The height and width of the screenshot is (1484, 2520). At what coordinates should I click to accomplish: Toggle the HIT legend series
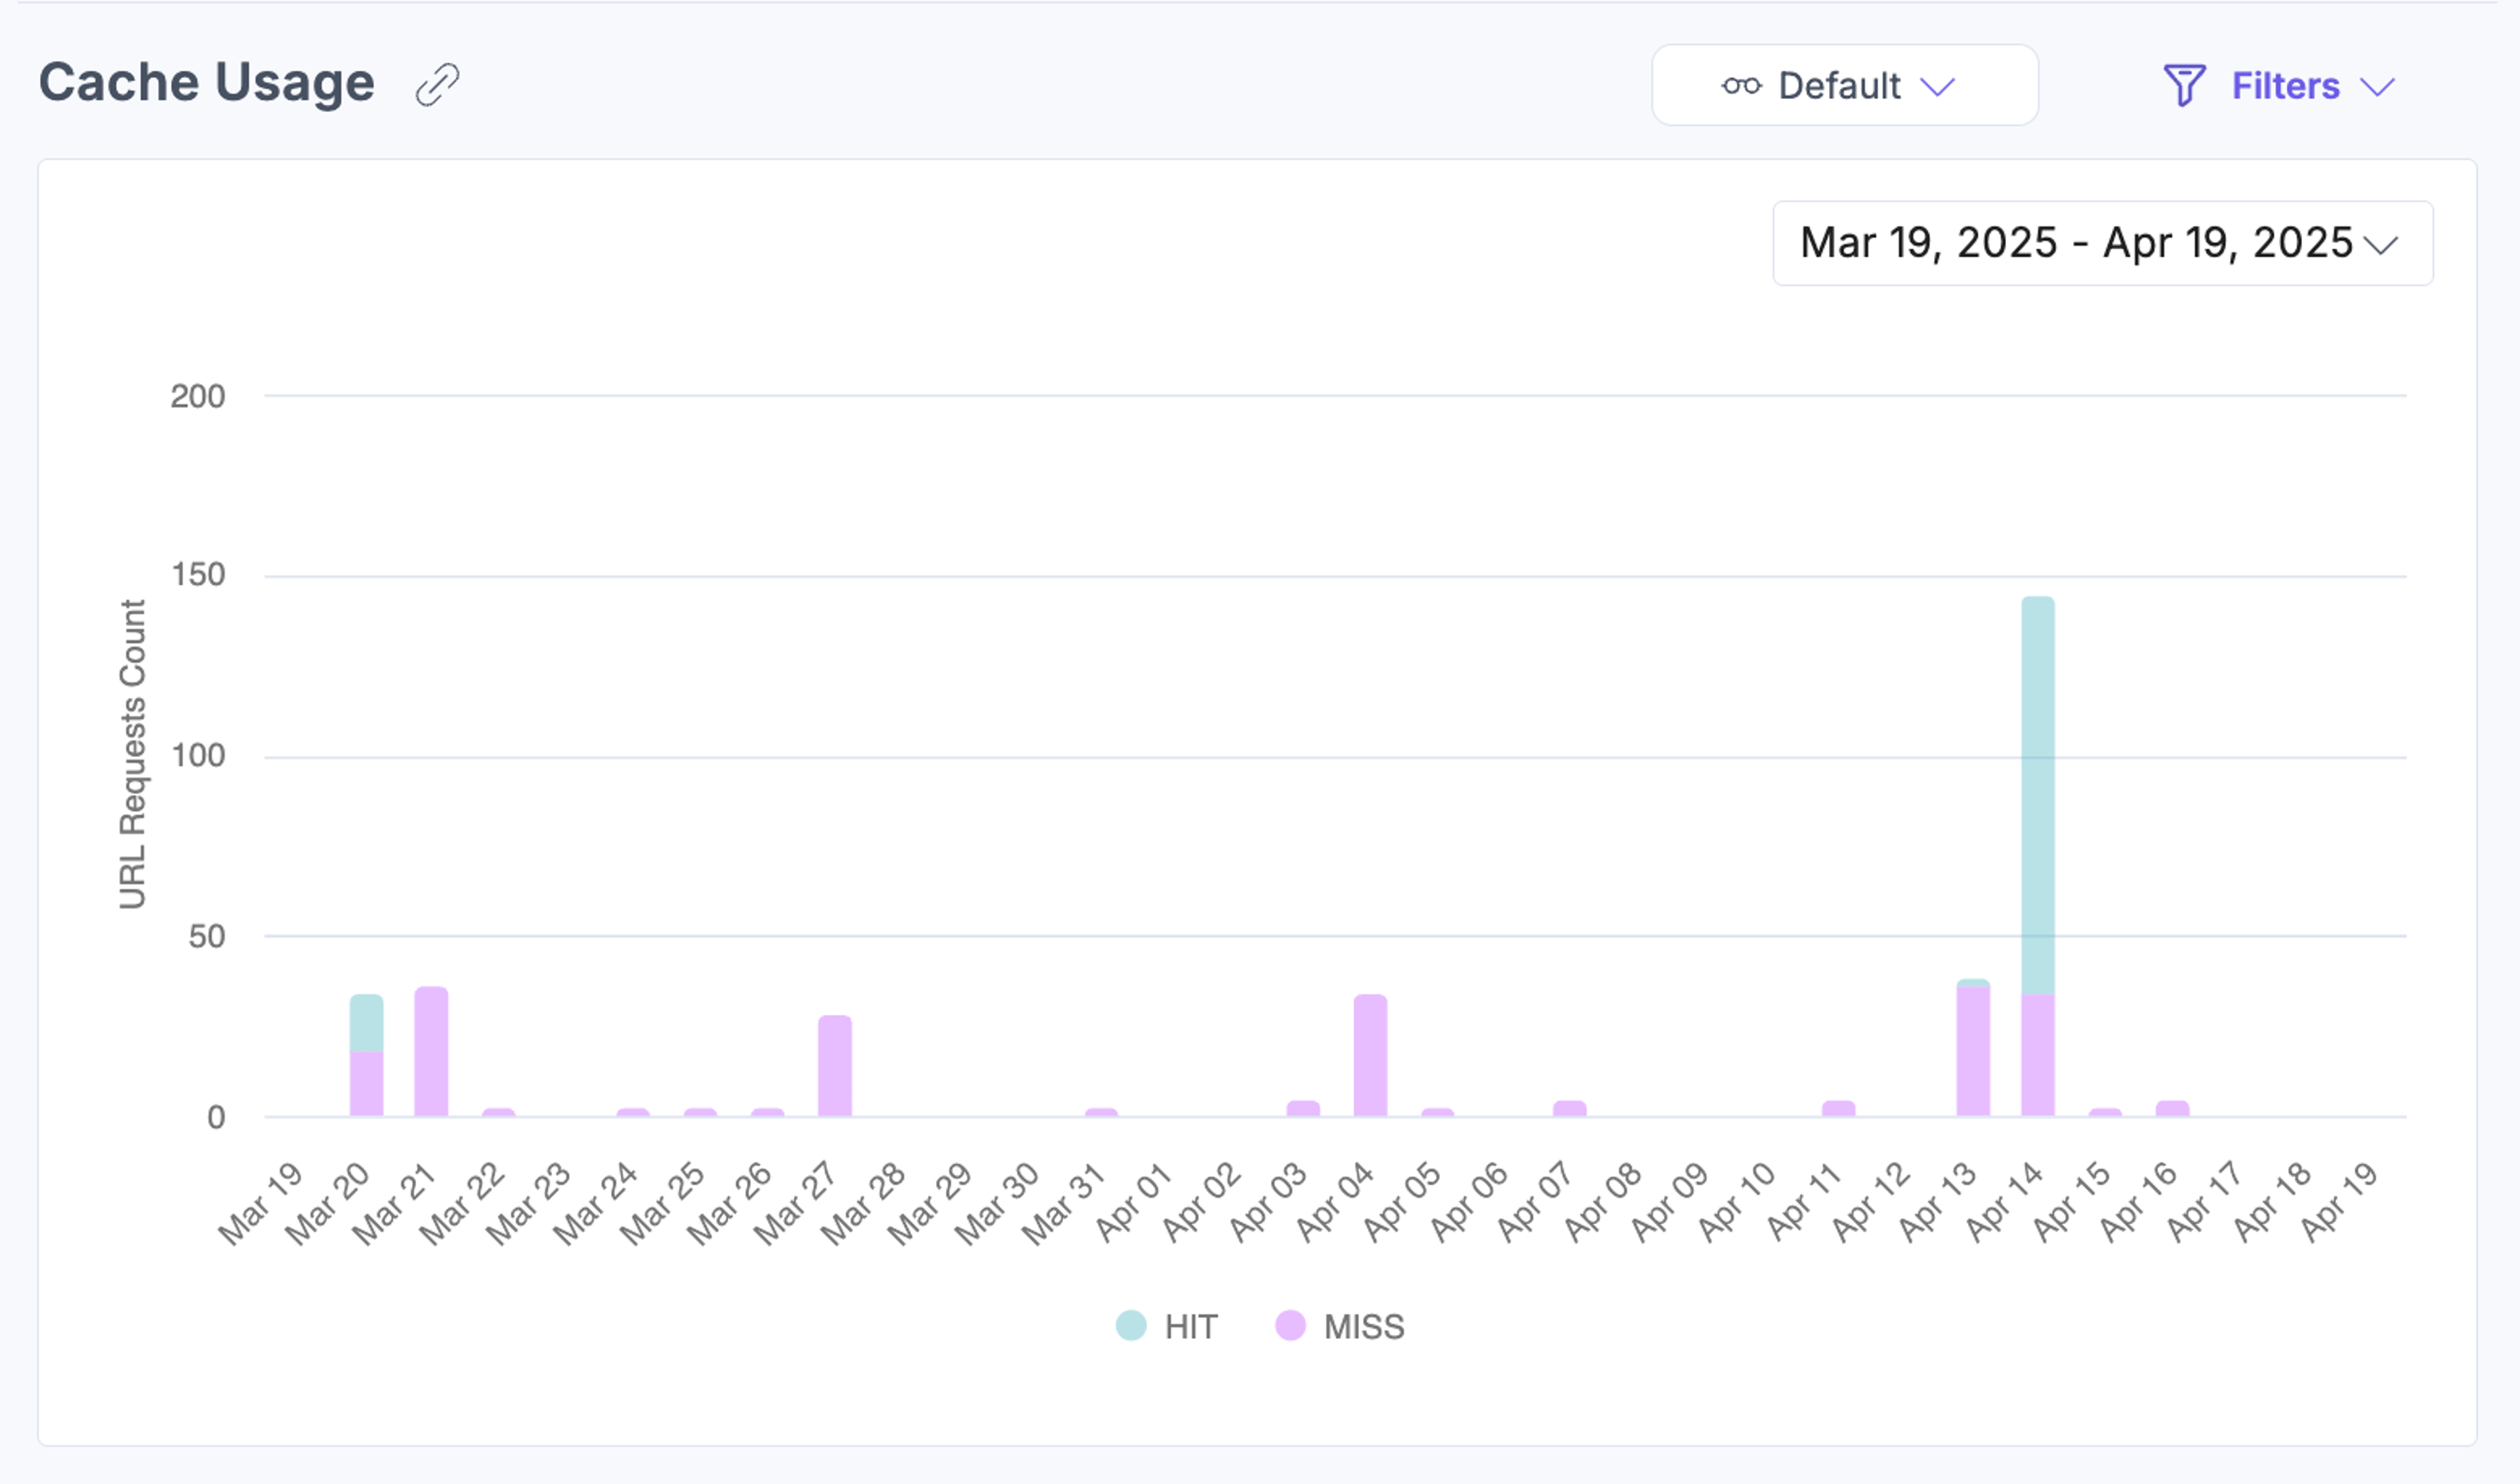(x=1166, y=1326)
